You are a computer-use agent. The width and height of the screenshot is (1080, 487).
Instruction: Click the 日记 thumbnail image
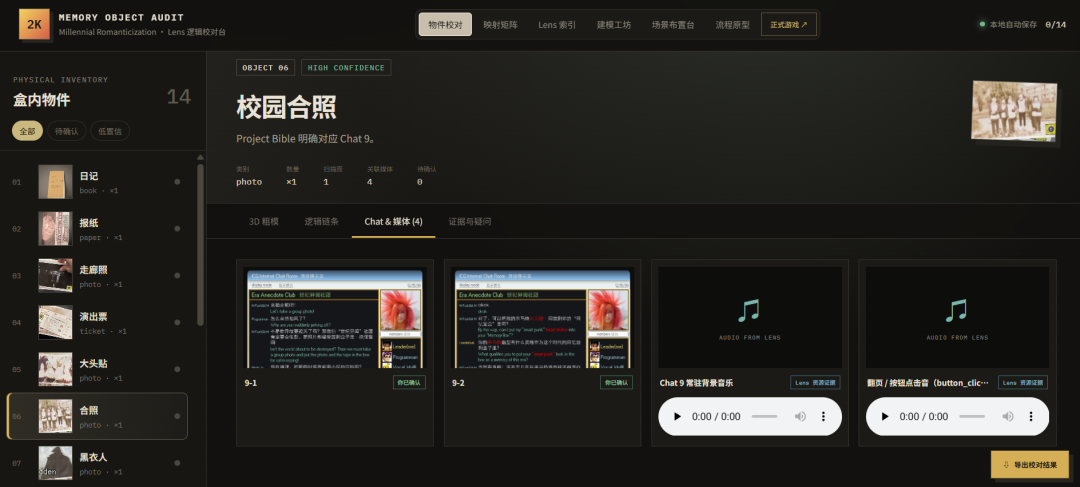tap(55, 182)
